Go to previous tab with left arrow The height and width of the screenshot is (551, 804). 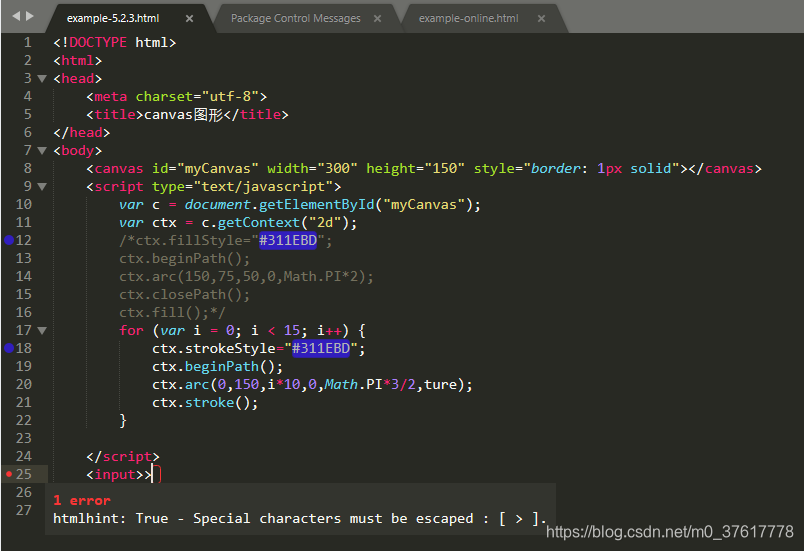(16, 16)
